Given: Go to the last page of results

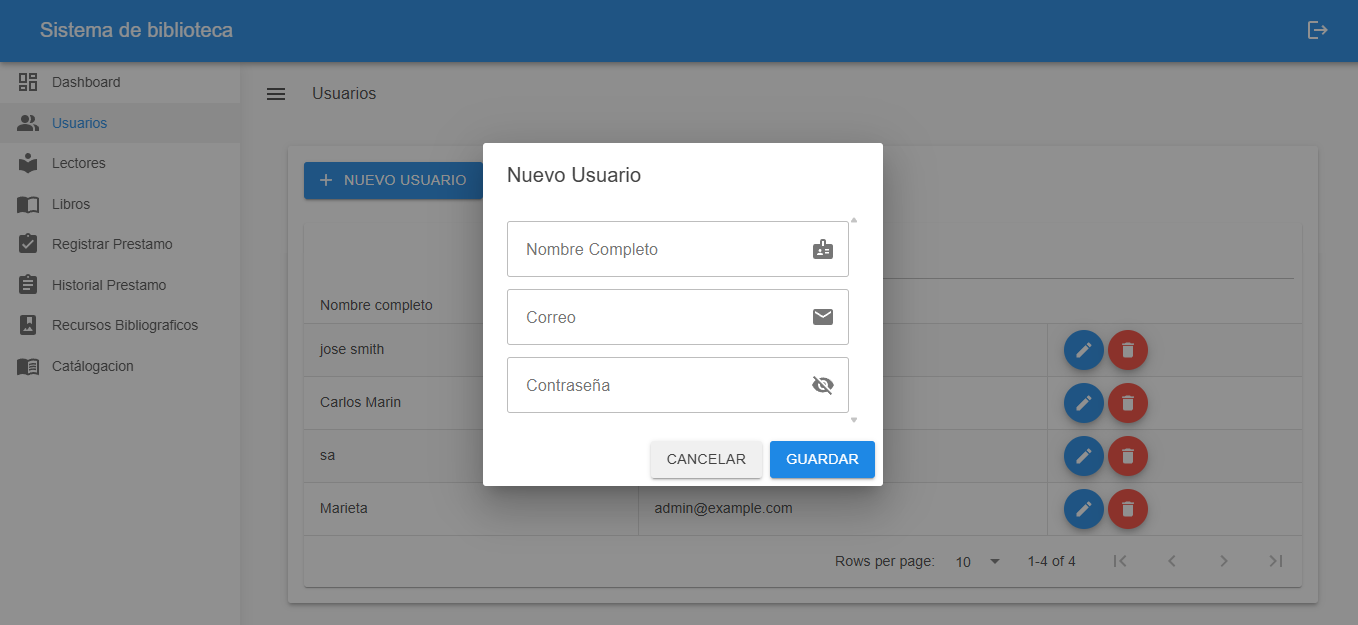Looking at the screenshot, I should tap(1276, 561).
